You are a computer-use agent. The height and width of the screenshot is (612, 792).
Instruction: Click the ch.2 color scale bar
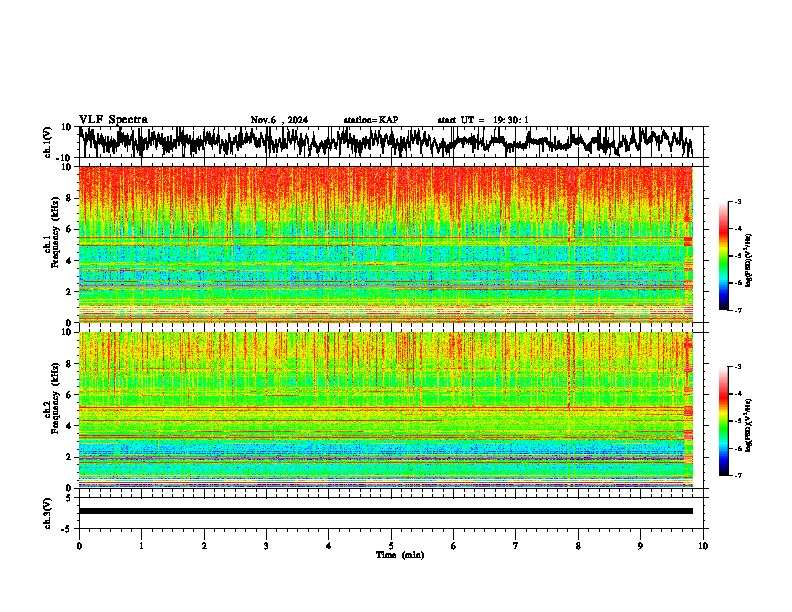(723, 421)
